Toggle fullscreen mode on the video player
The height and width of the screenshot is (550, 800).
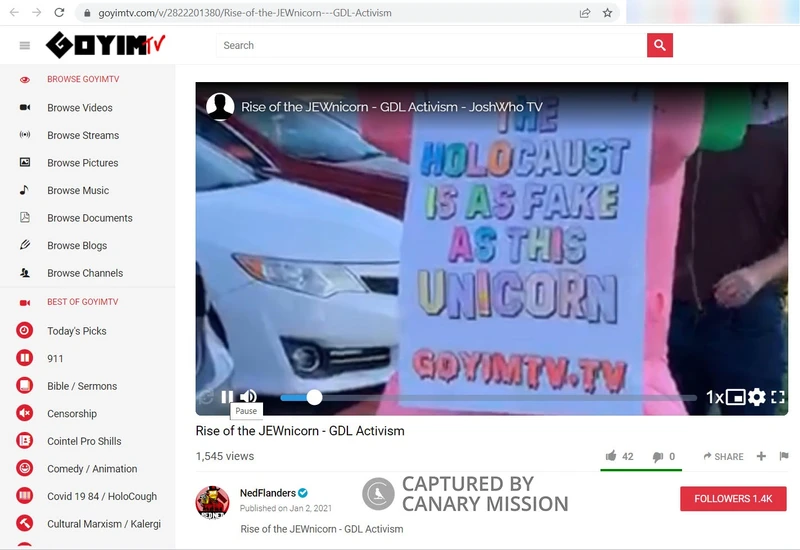(x=778, y=397)
